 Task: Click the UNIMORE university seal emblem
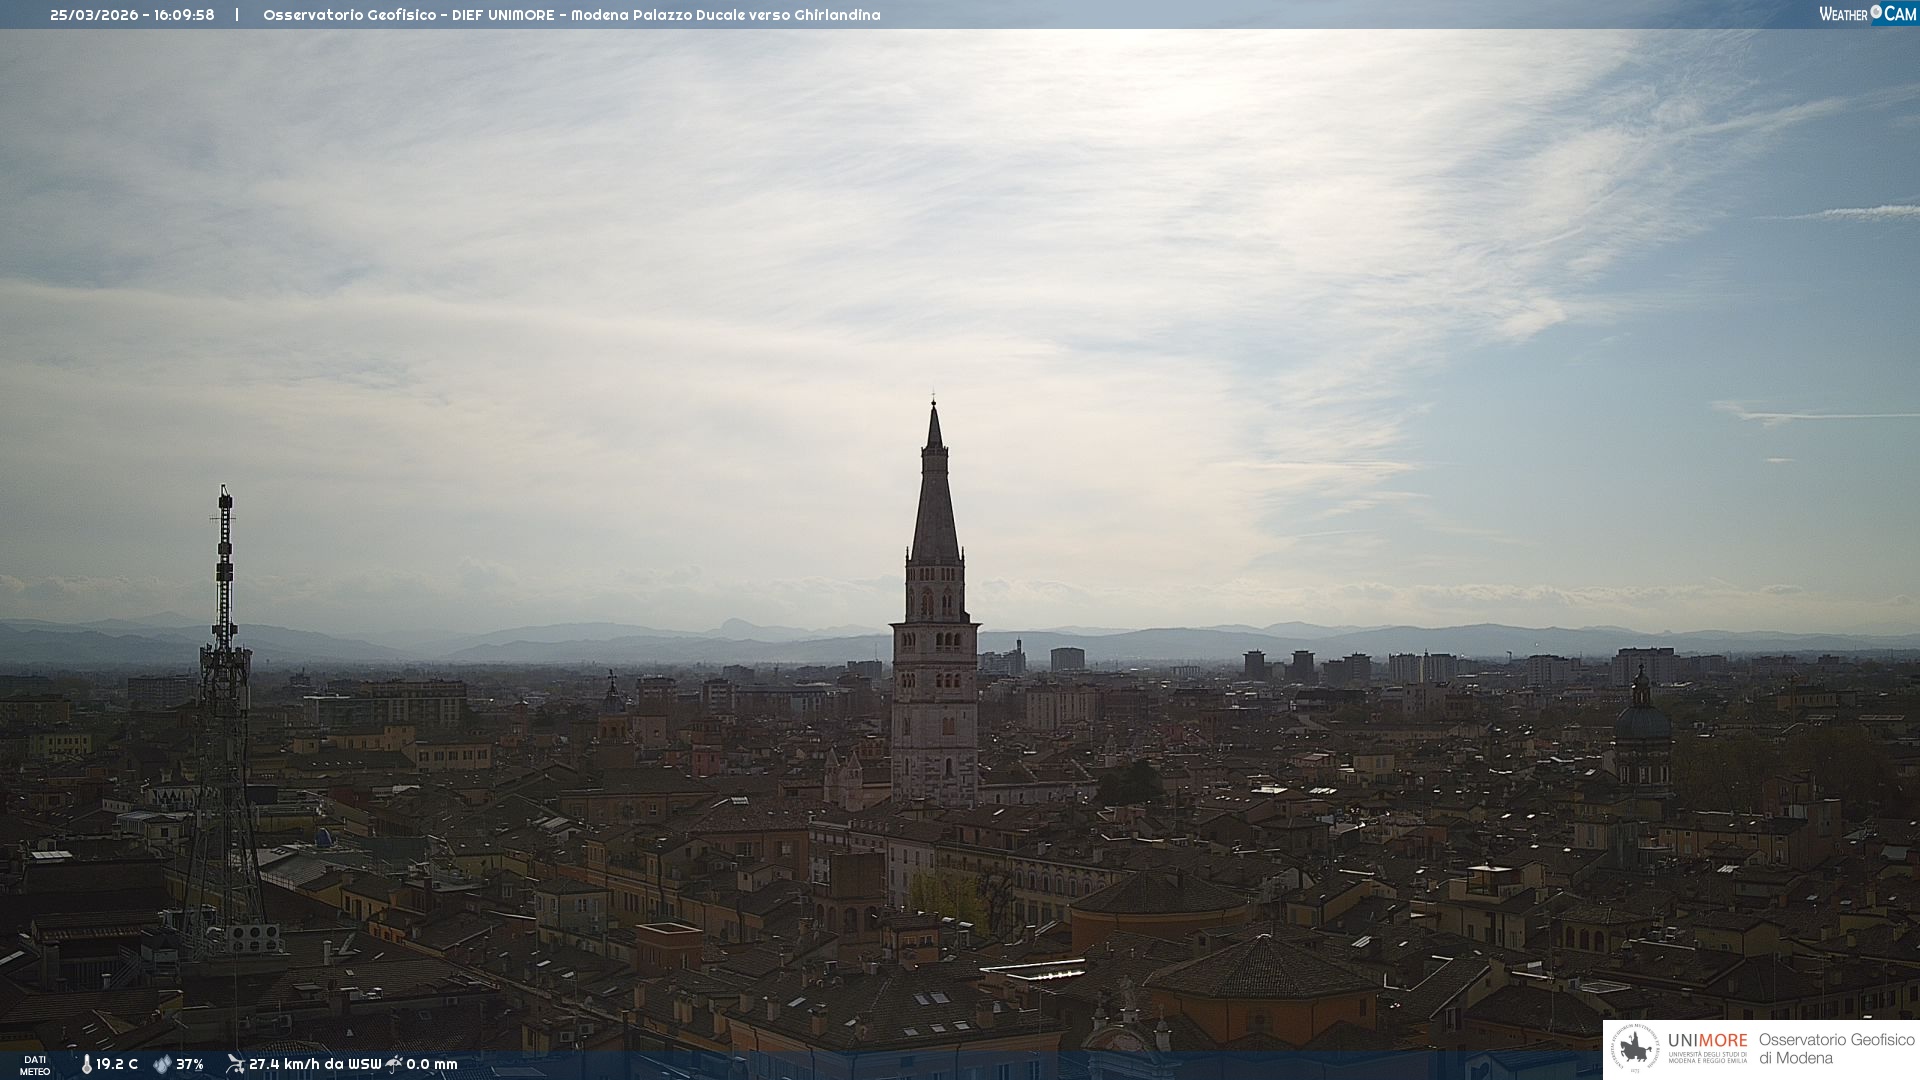pos(1635,1049)
